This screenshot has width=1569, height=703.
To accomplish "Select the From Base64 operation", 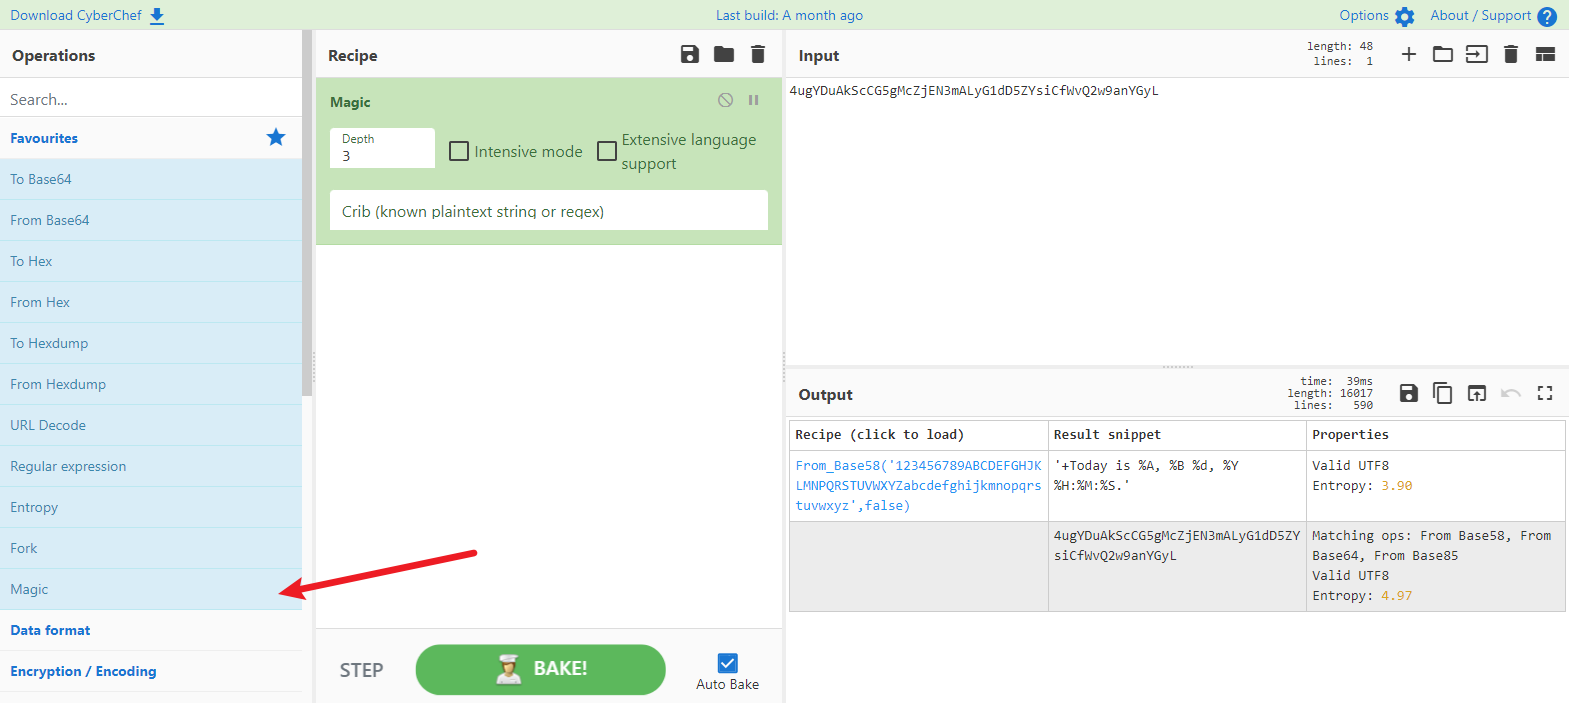I will (150, 220).
